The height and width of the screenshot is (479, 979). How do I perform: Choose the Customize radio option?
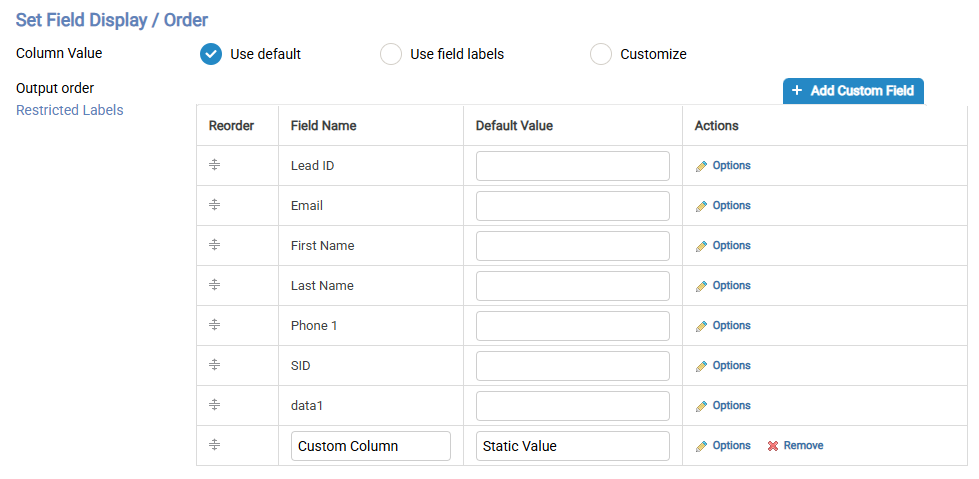click(601, 54)
